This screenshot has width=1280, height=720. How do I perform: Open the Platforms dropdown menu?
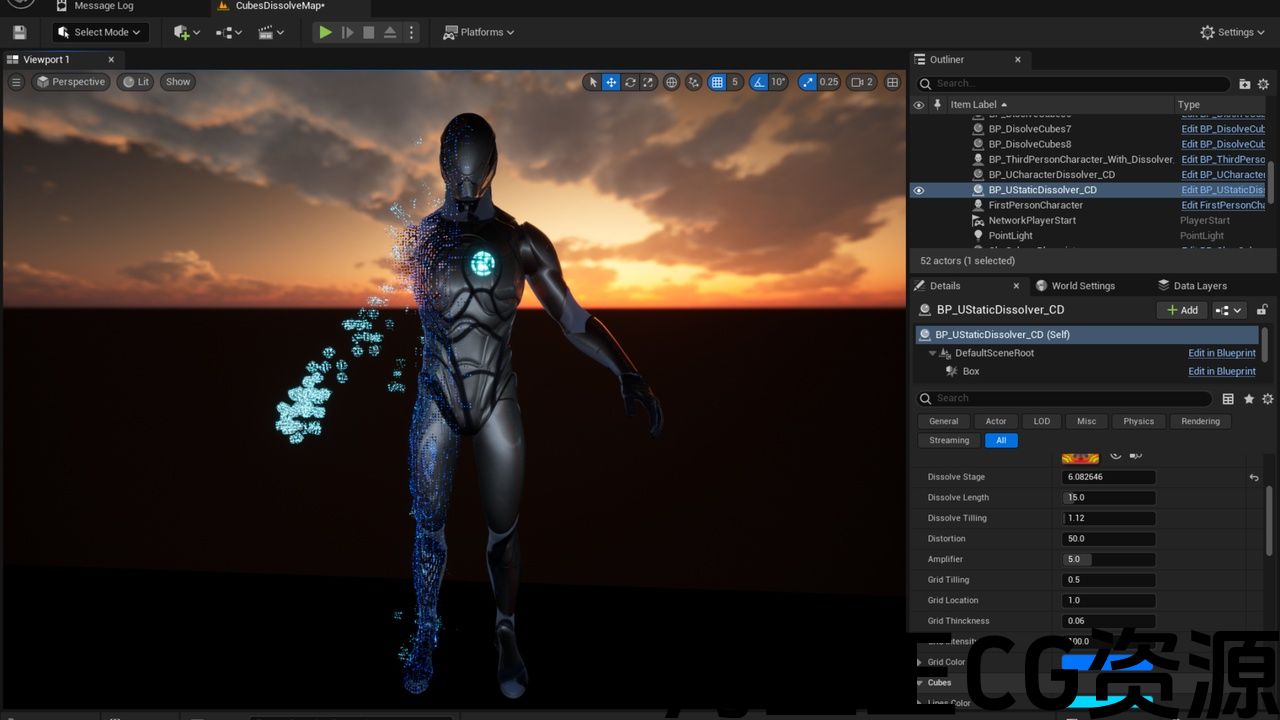tap(479, 32)
